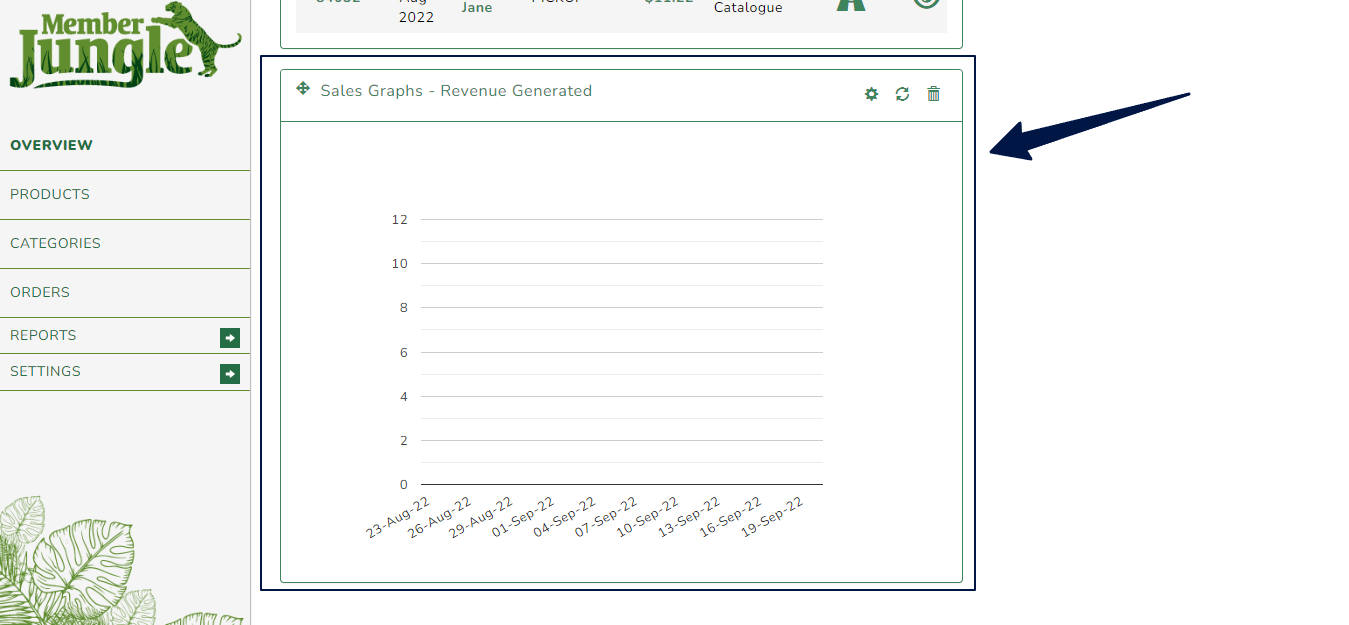Open the Overview menu item

tap(51, 145)
